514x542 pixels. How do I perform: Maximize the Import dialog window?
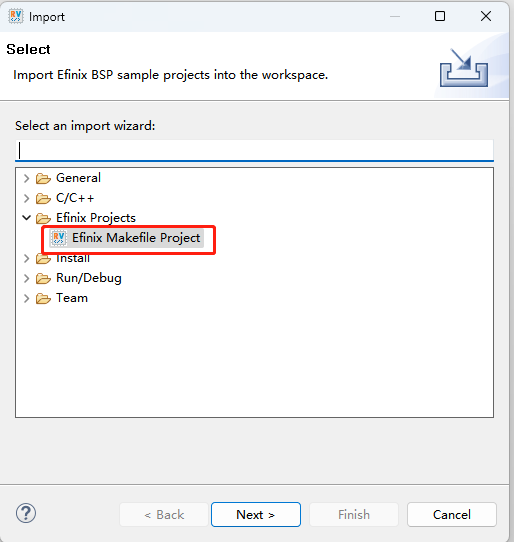tap(440, 16)
